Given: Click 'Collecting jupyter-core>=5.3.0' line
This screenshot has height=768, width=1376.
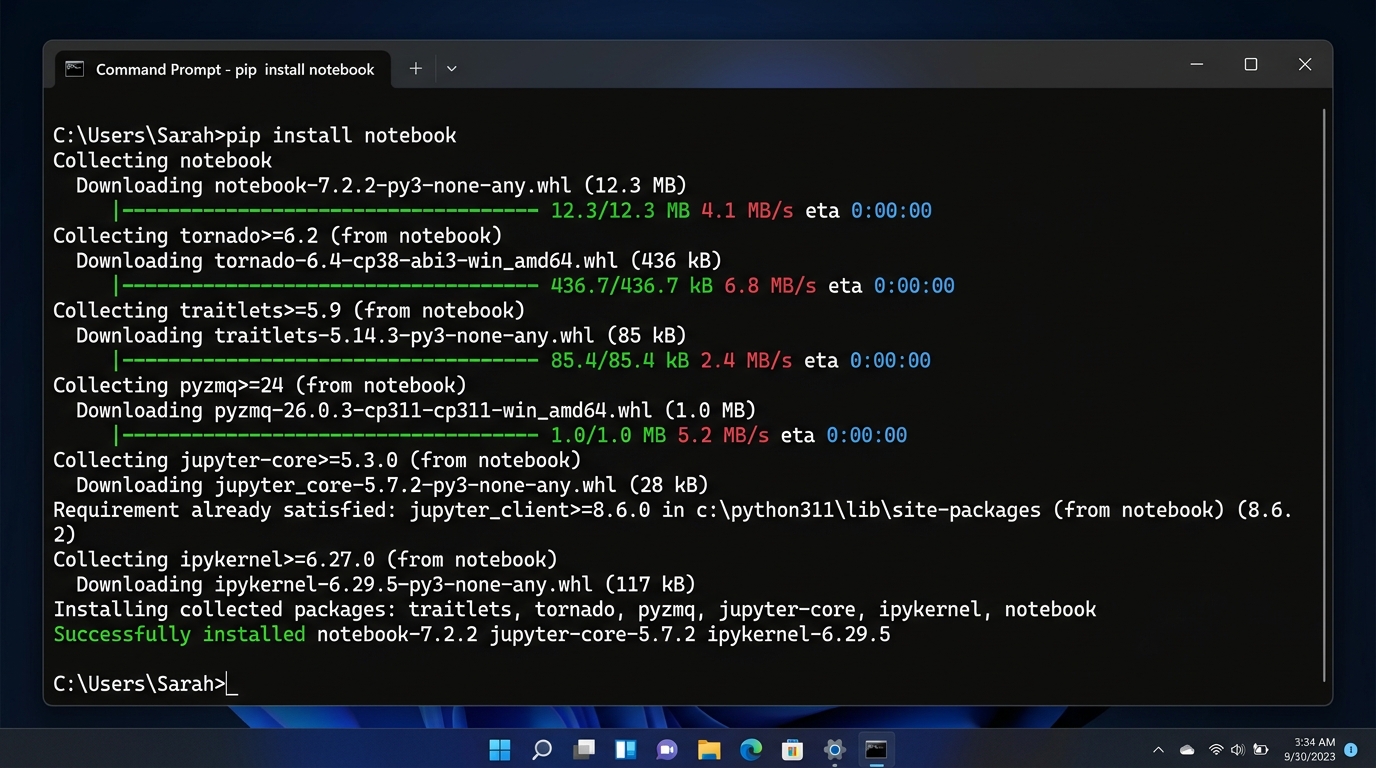Looking at the screenshot, I should 317,461.
